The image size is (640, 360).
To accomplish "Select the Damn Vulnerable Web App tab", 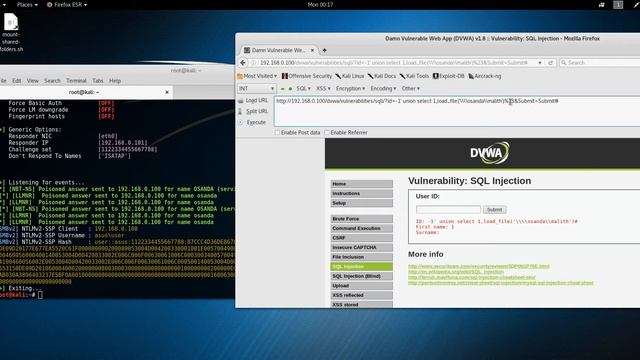I will pos(278,50).
